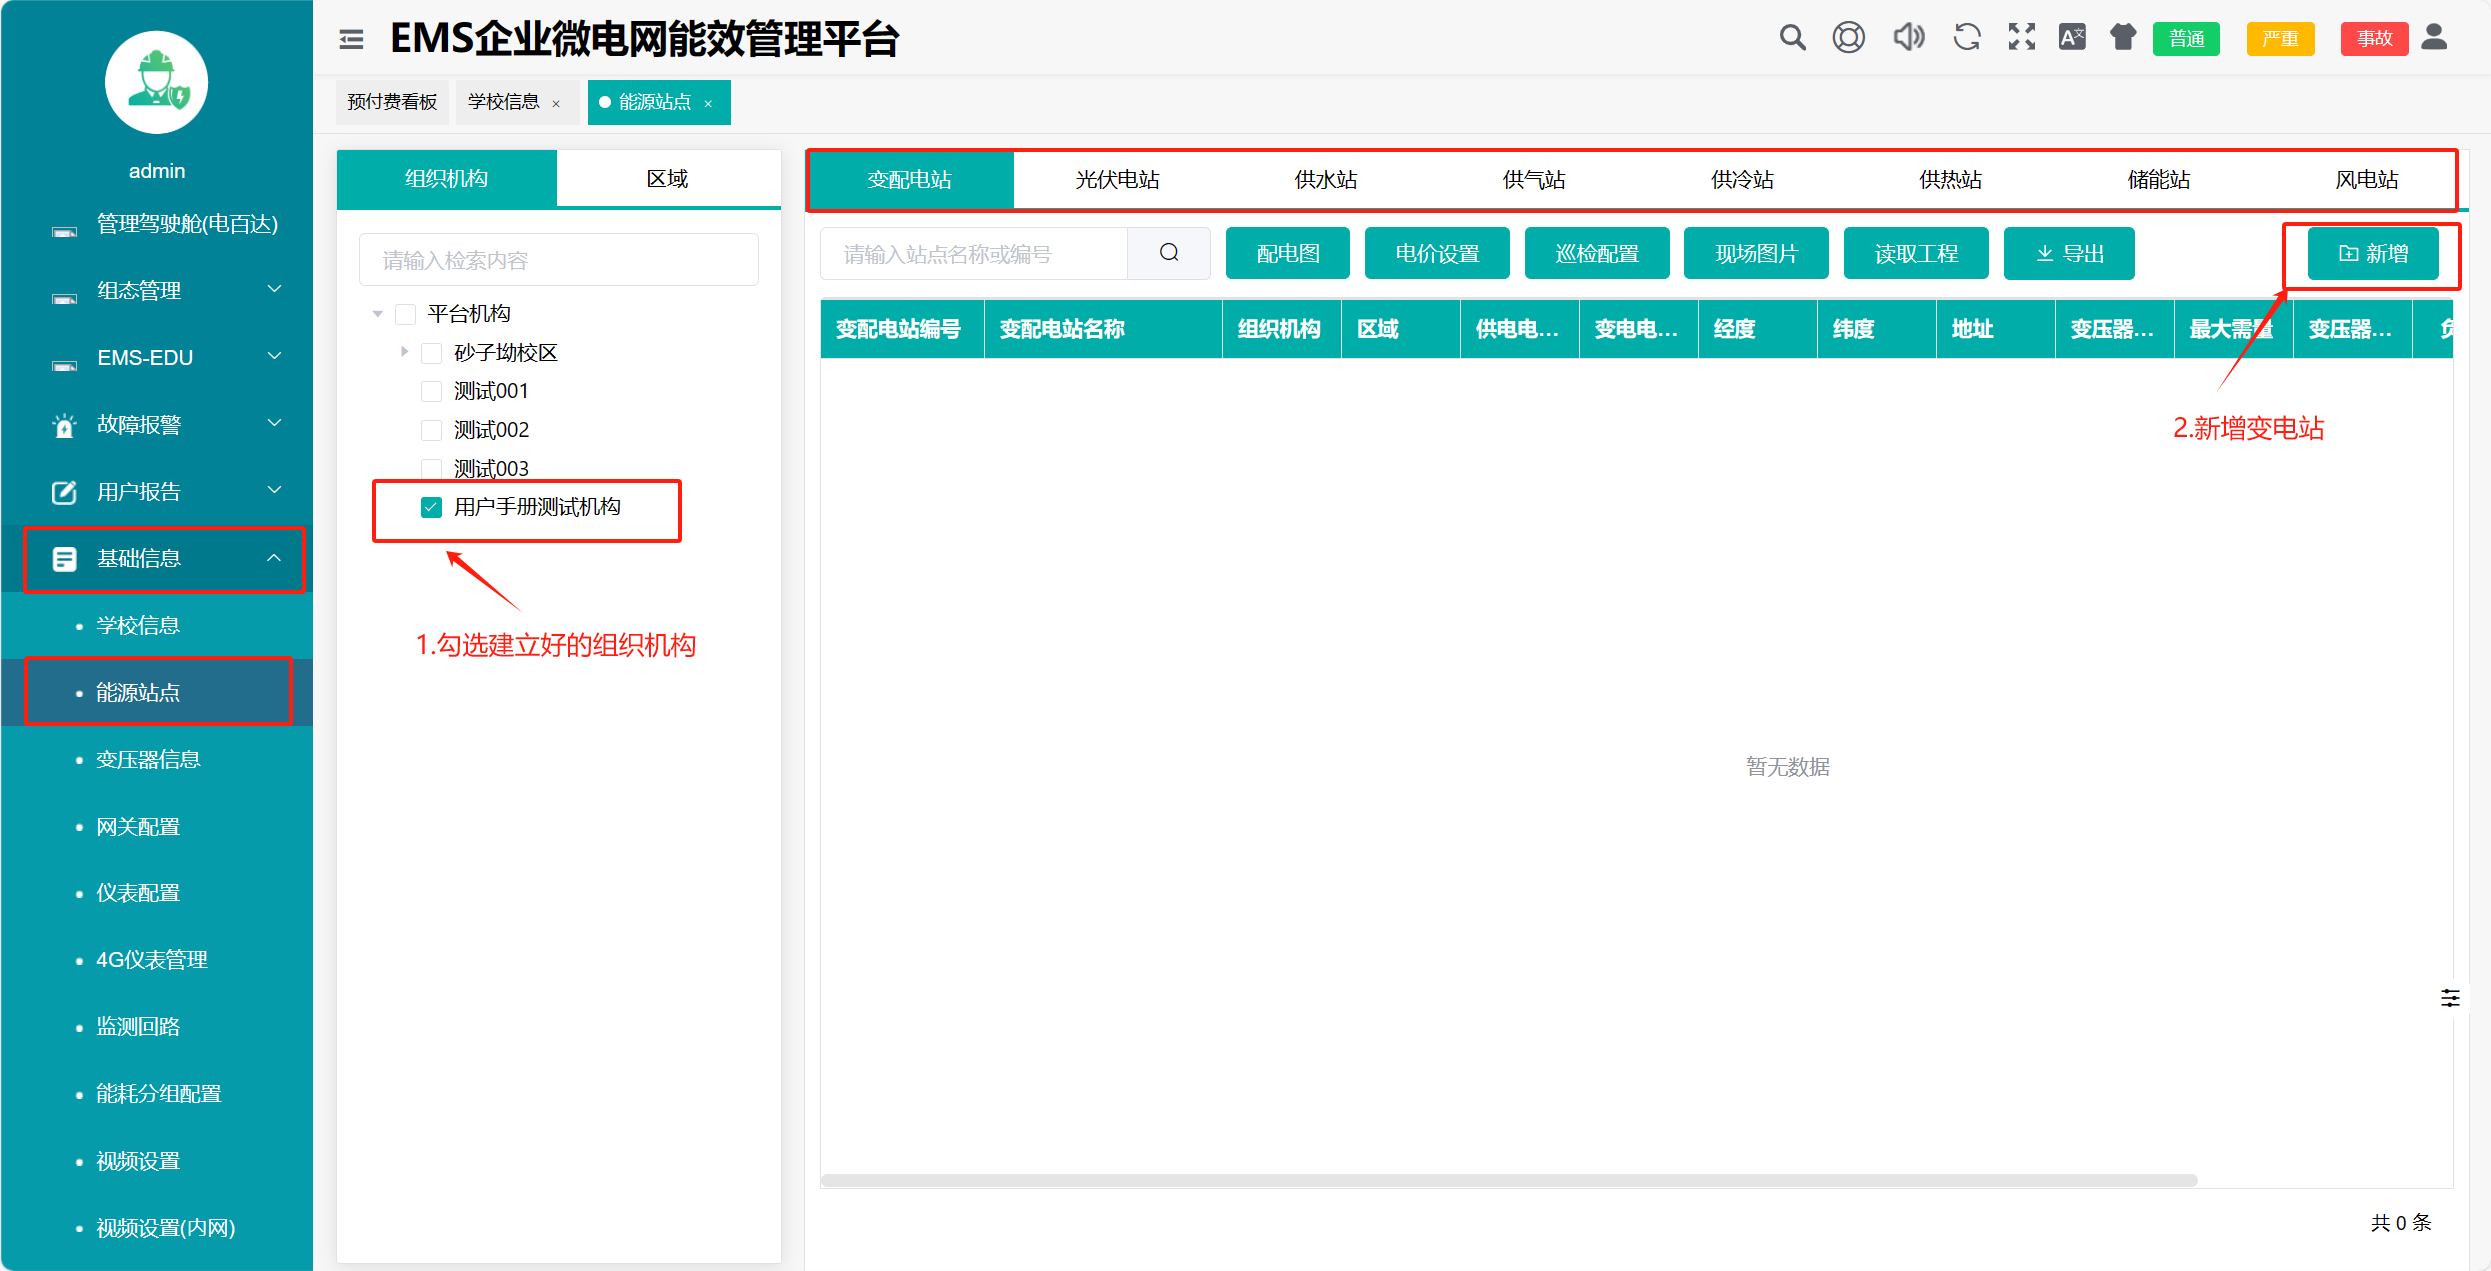2491x1271 pixels.
Task: Click the user profile avatar icon
Action: tap(2435, 38)
